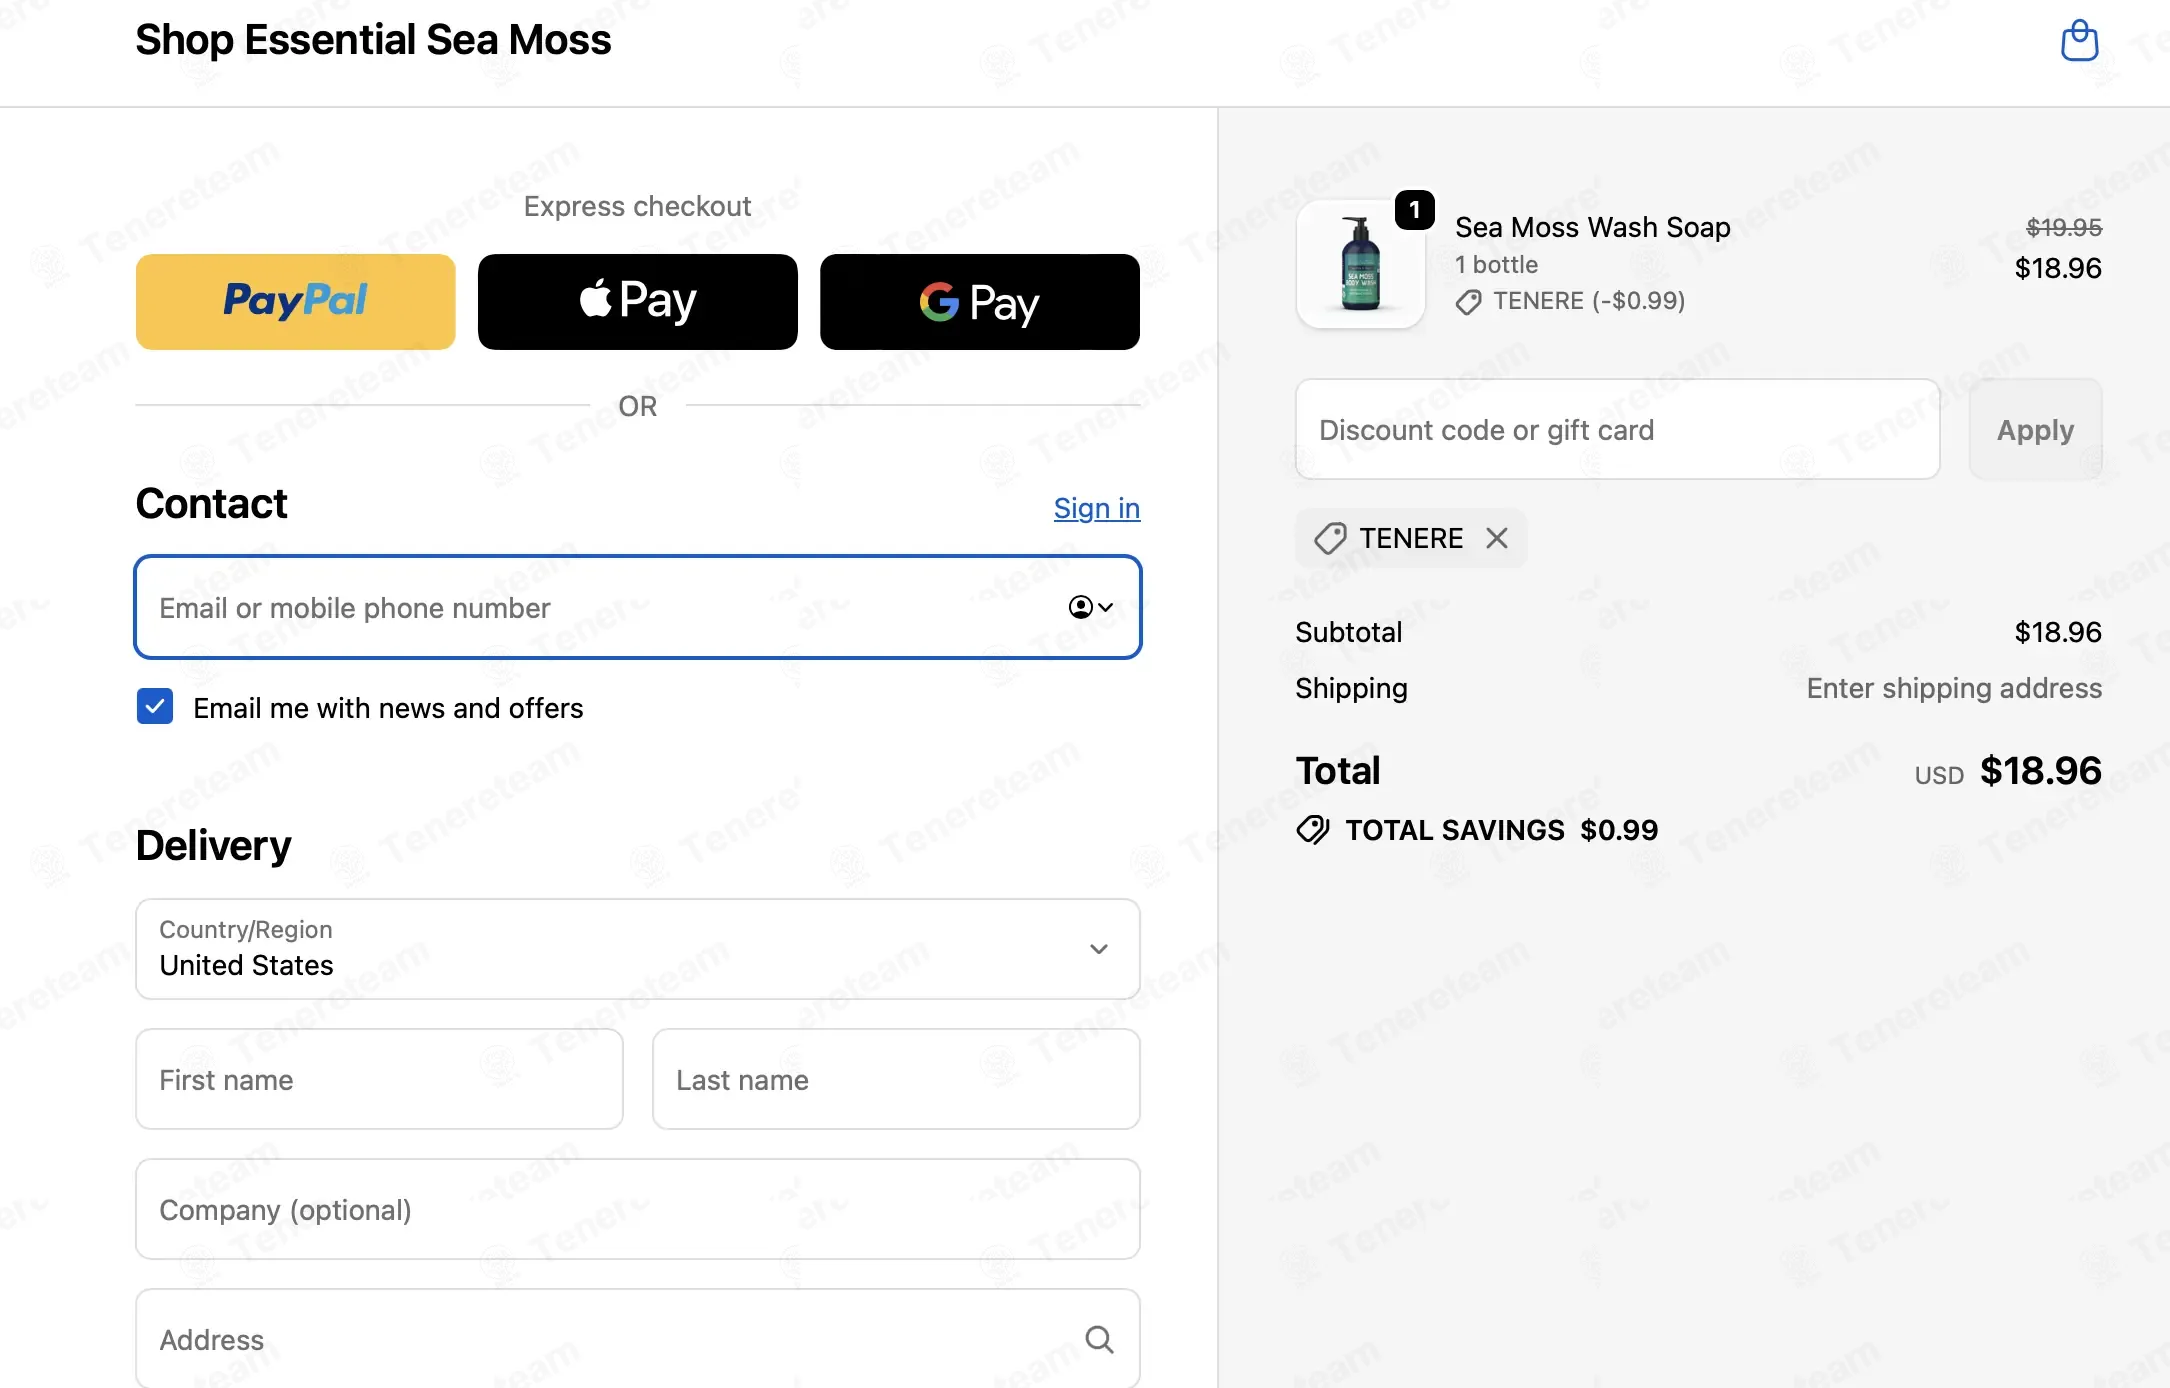Apply the discount code
The image size is (2170, 1388).
pyautogui.click(x=2035, y=430)
